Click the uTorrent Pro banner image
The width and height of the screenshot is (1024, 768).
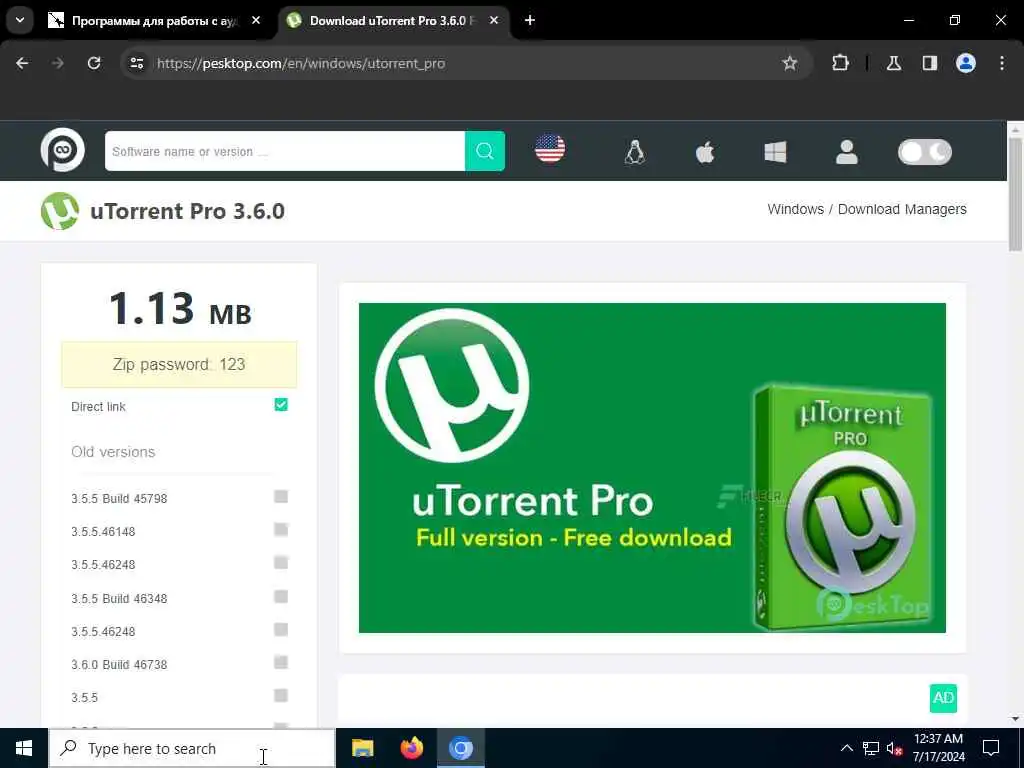652,468
